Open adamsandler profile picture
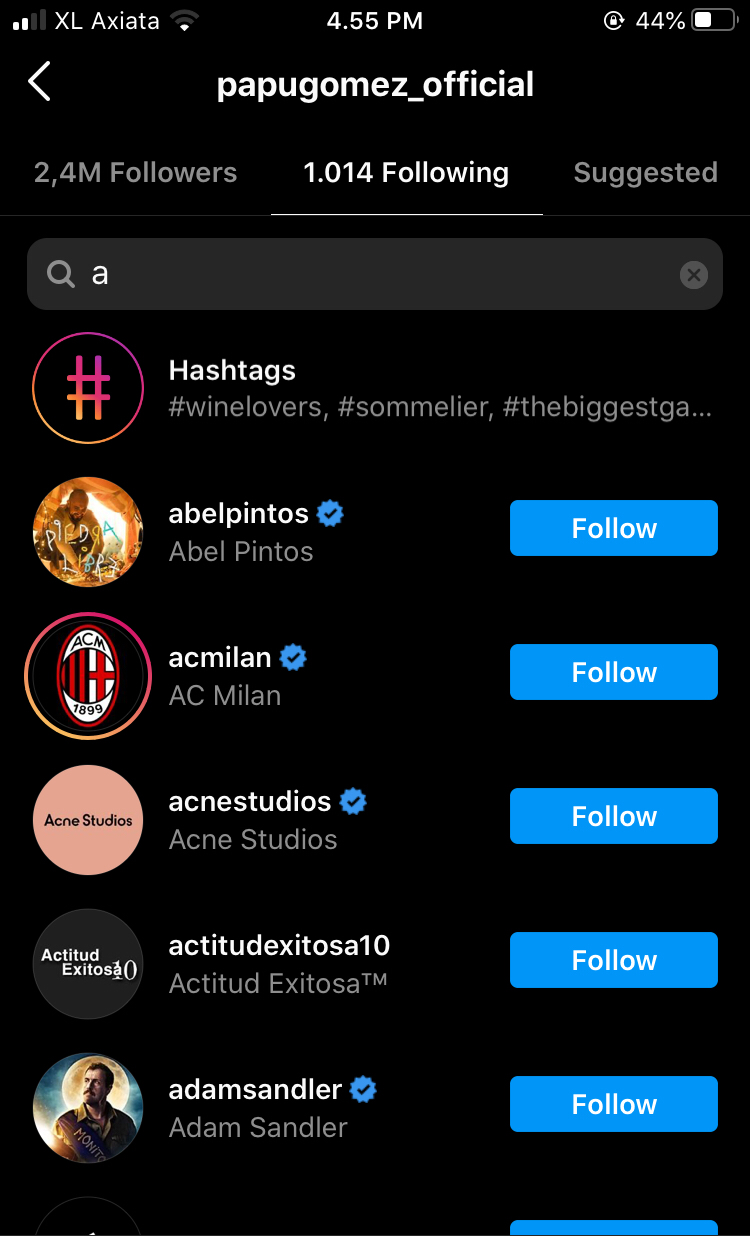Image resolution: width=750 pixels, height=1236 pixels. (x=88, y=1108)
